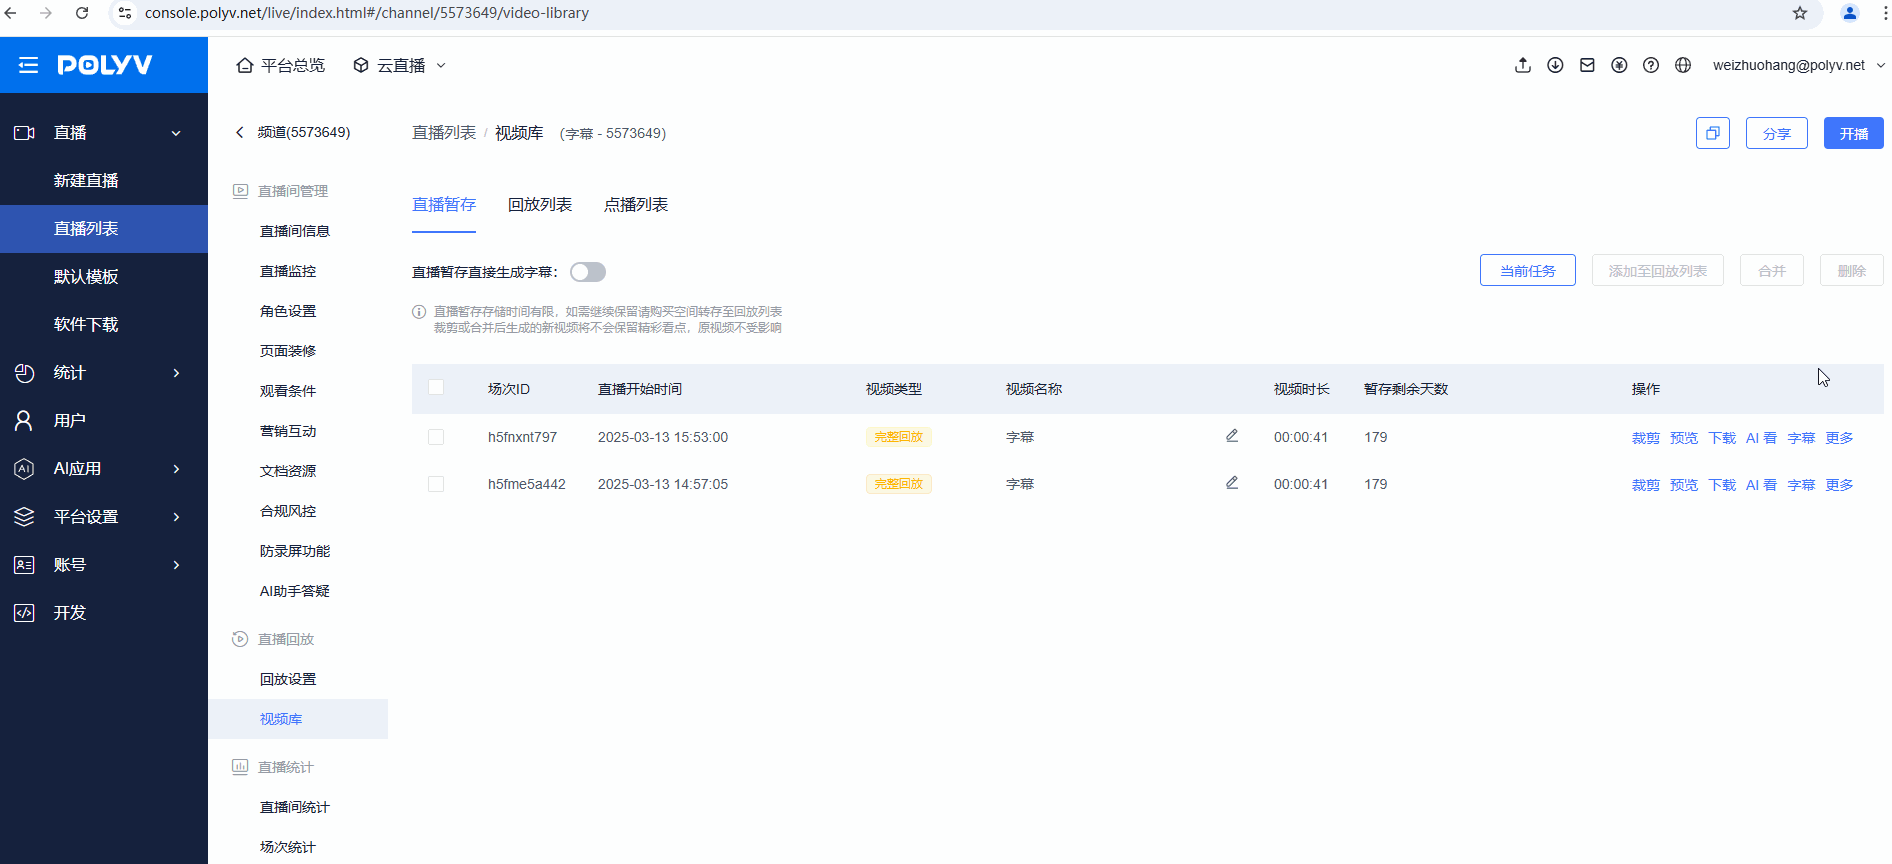Open 合规风控 page
This screenshot has height=864, width=1892.
288,511
